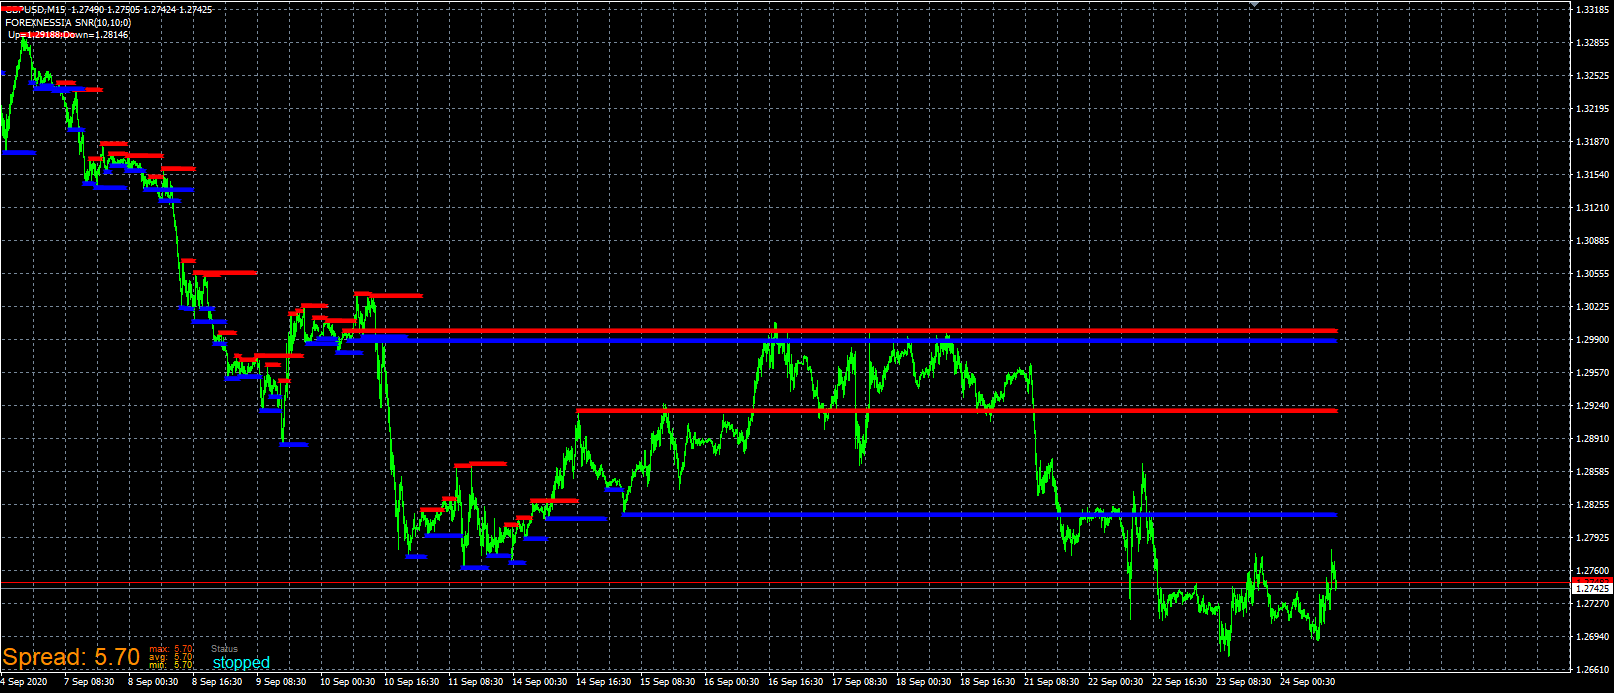This screenshot has width=1614, height=693.
Task: Click the 1.29570 price scale label
Action: [x=1592, y=373]
